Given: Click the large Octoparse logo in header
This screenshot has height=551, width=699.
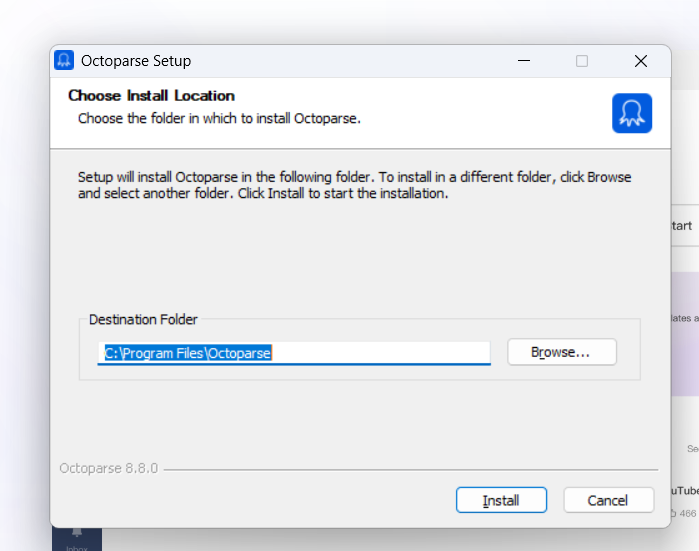Looking at the screenshot, I should (632, 113).
